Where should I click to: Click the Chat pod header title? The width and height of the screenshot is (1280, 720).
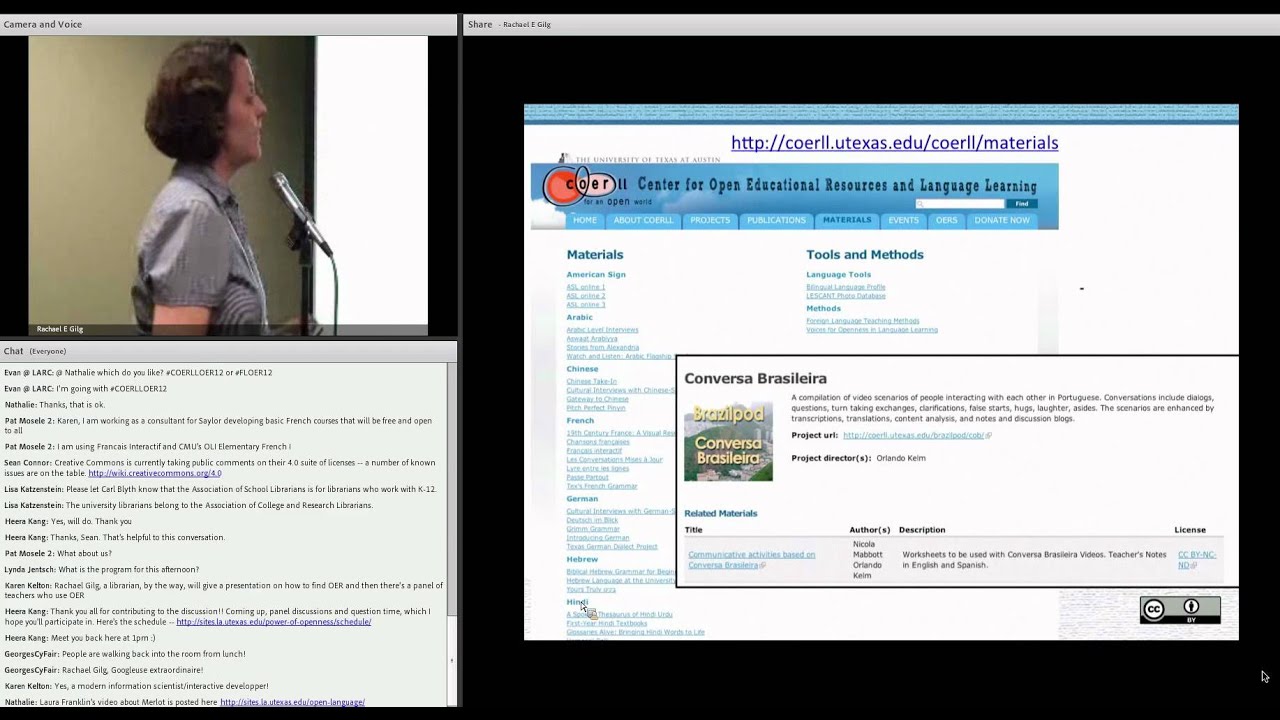click(x=14, y=351)
